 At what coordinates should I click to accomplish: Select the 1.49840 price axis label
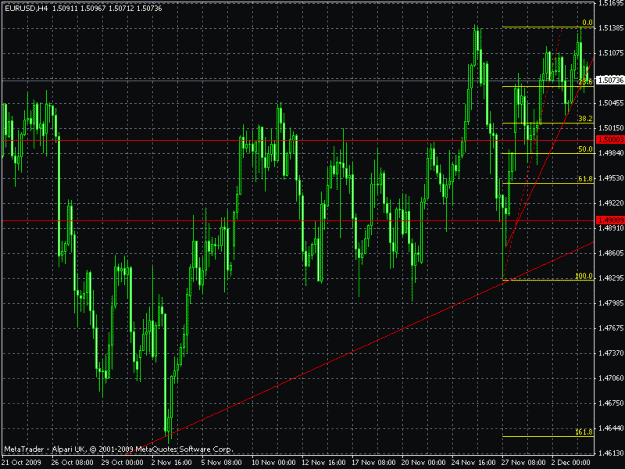[x=611, y=153]
